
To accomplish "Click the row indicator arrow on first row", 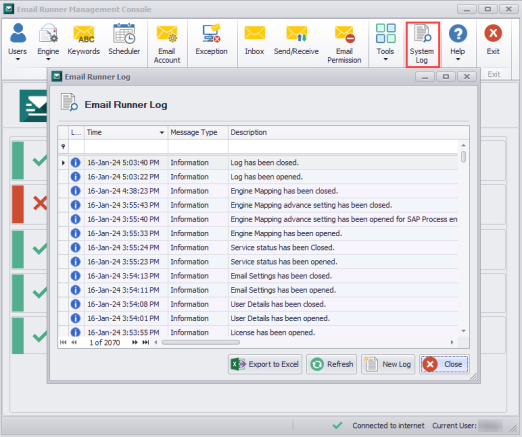I will [x=63, y=163].
